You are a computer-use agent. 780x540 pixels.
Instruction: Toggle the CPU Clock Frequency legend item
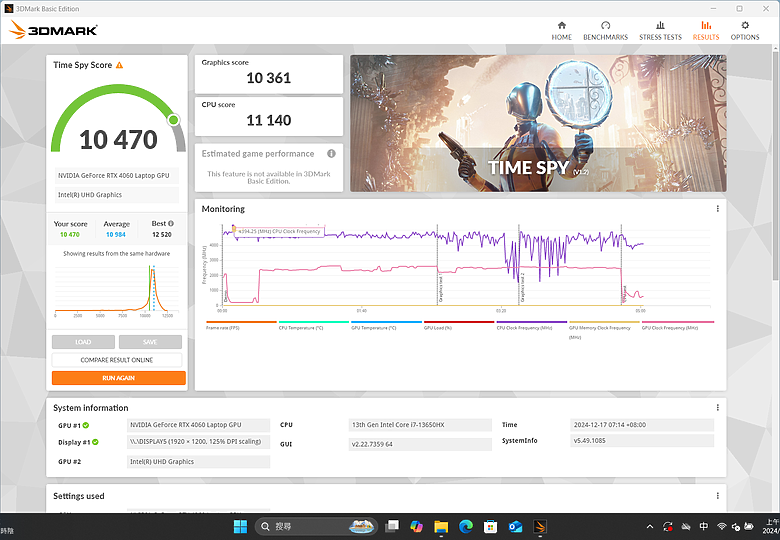pos(531,325)
